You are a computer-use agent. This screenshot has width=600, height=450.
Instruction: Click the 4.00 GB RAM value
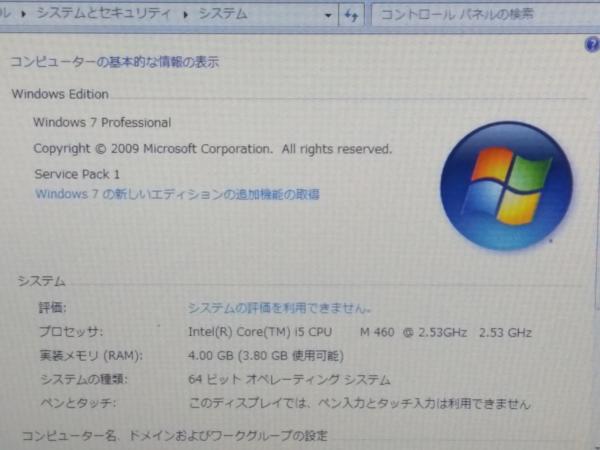(266, 356)
